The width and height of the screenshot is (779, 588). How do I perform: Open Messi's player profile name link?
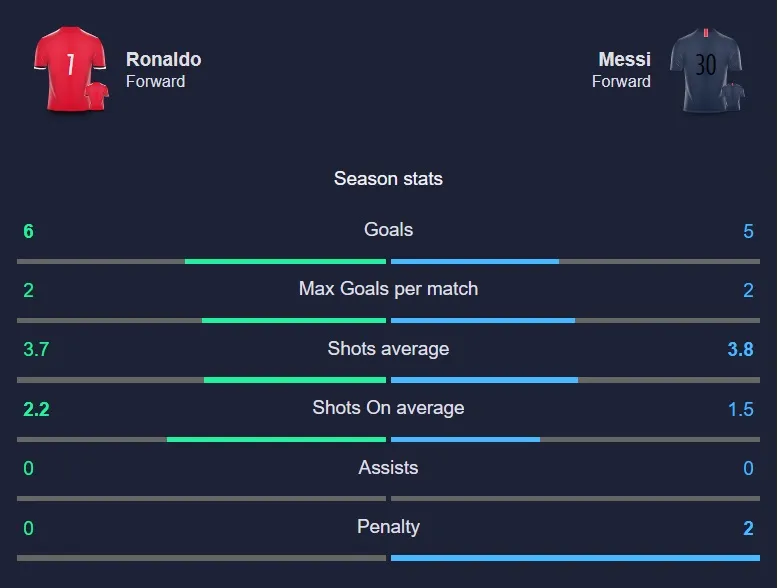pyautogui.click(x=624, y=59)
